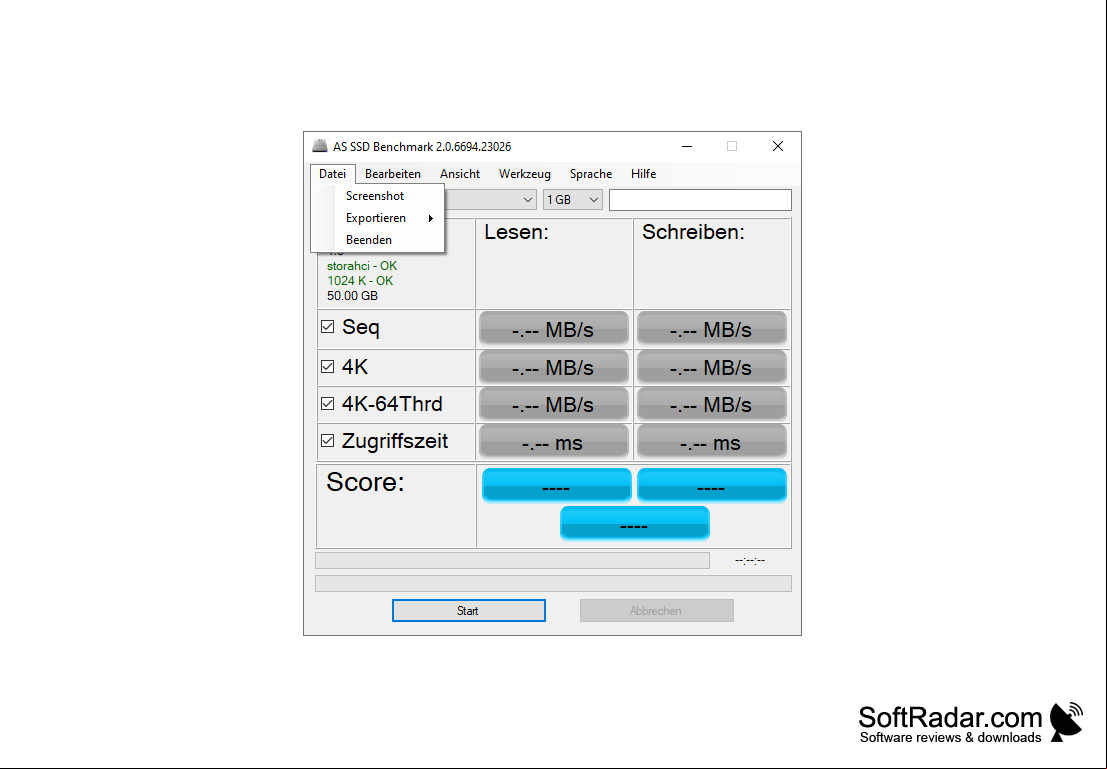Image resolution: width=1107 pixels, height=769 pixels.
Task: Open the Bearbeiten menu
Action: pyautogui.click(x=393, y=174)
